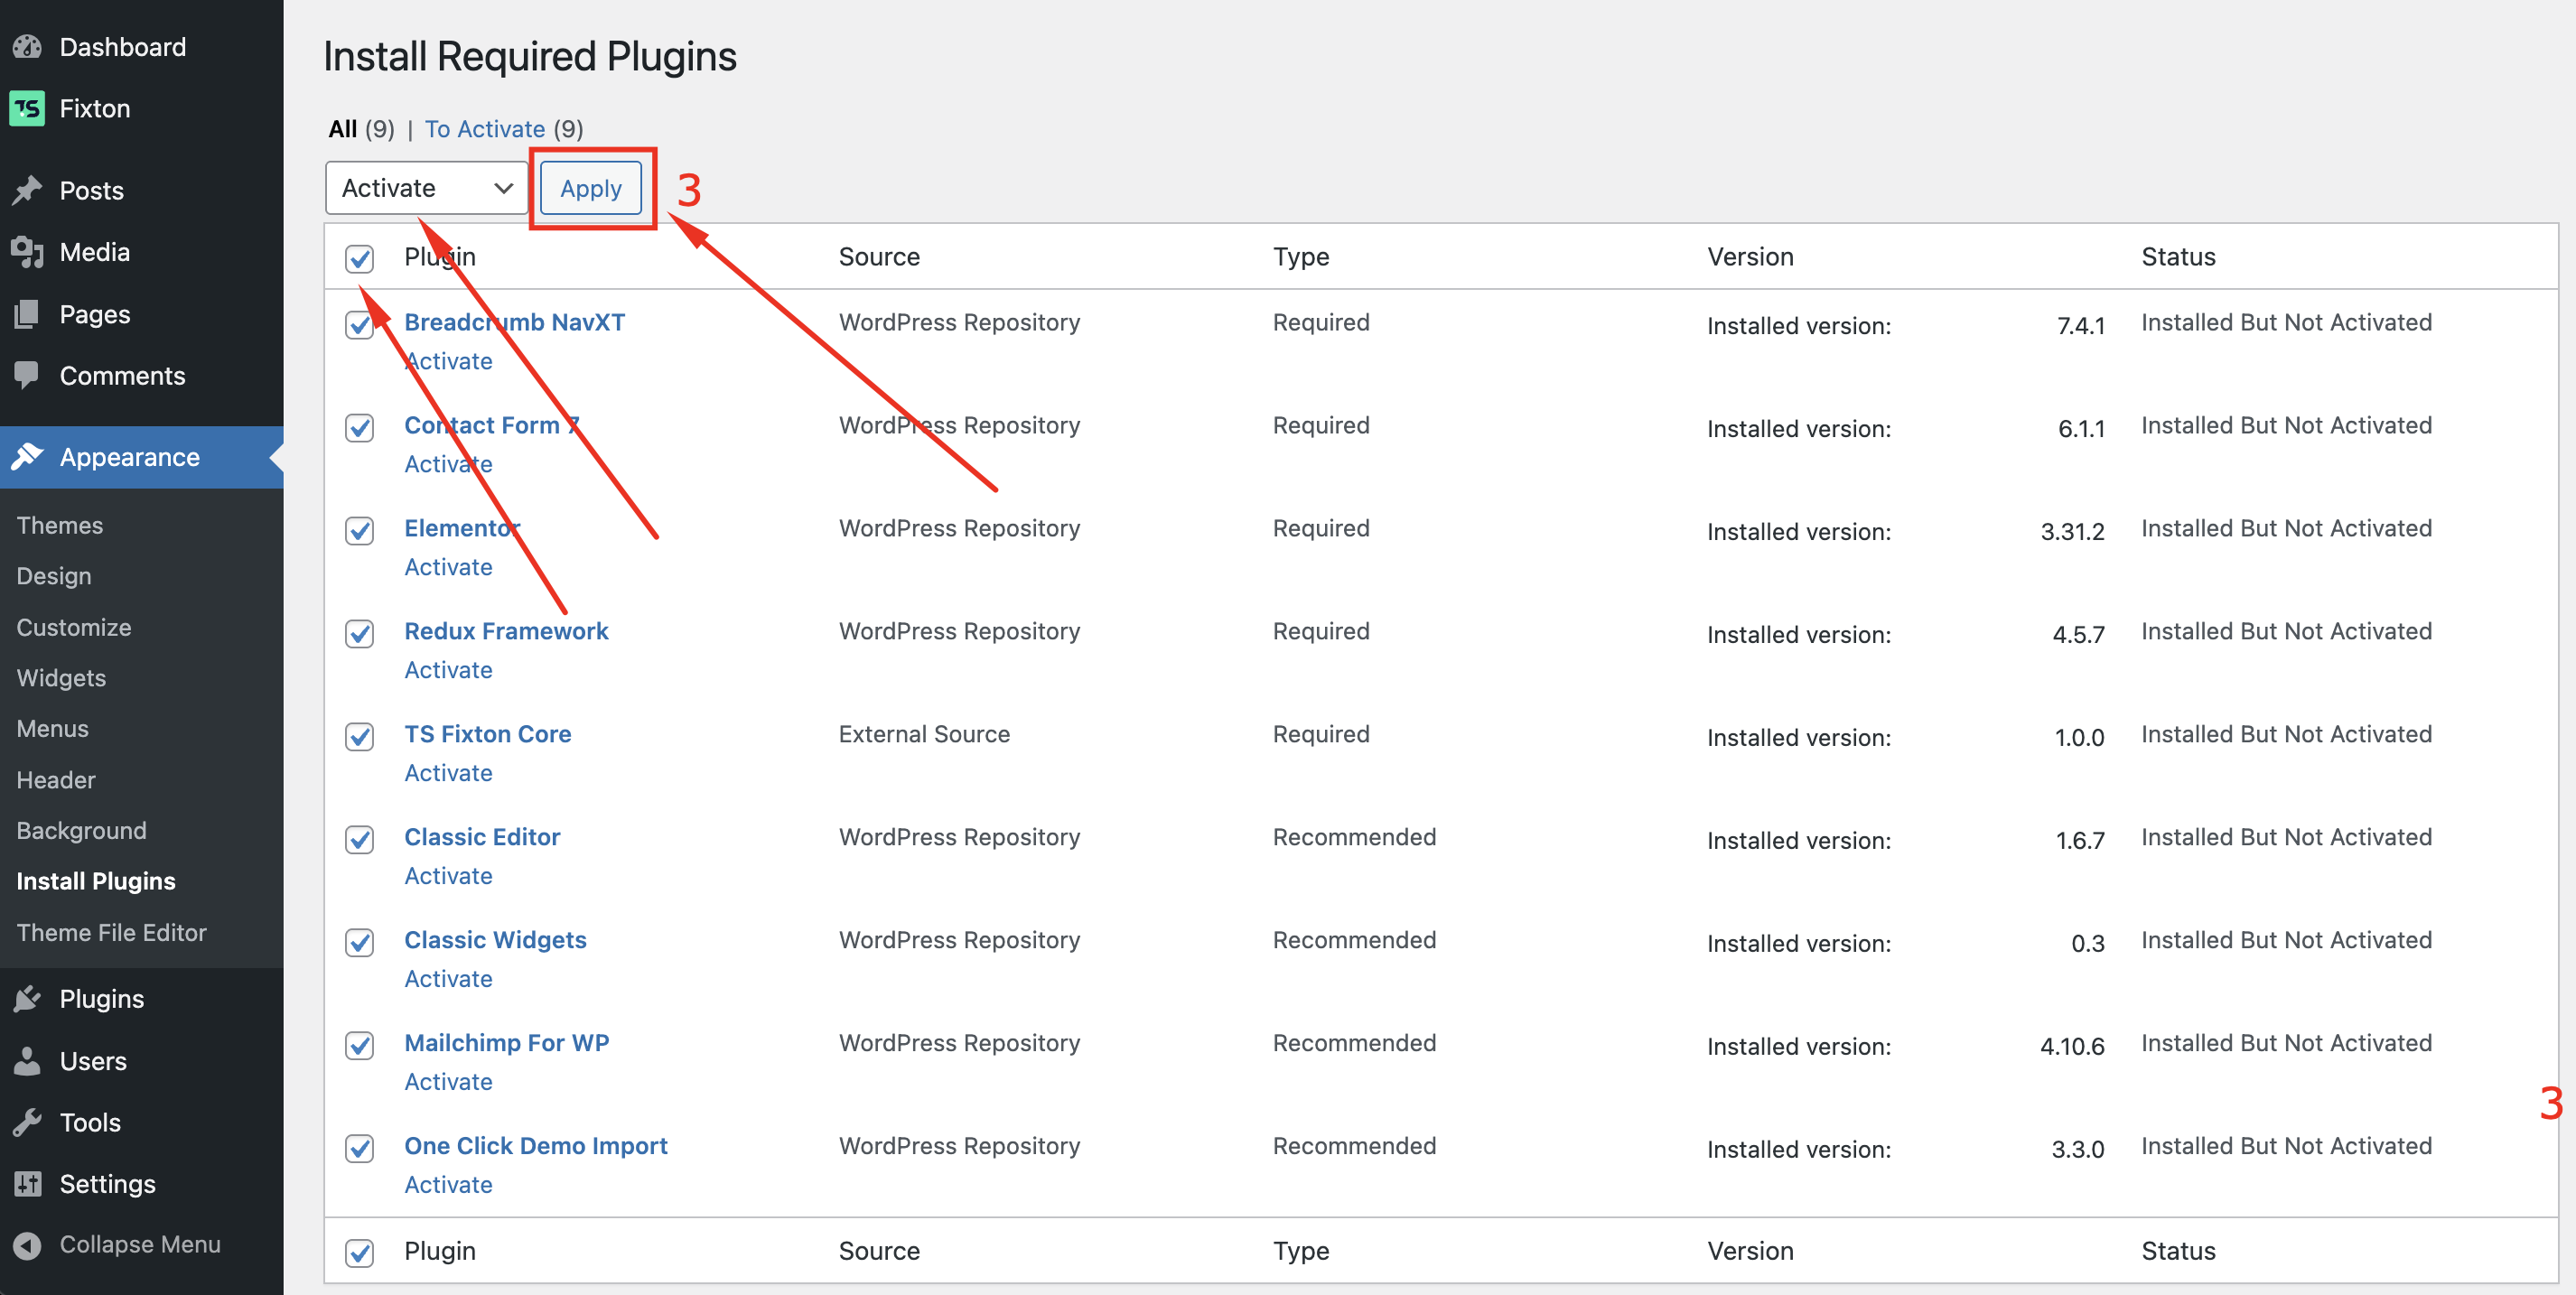Click Activate link under Redux Framework
2576x1295 pixels.
tap(447, 670)
